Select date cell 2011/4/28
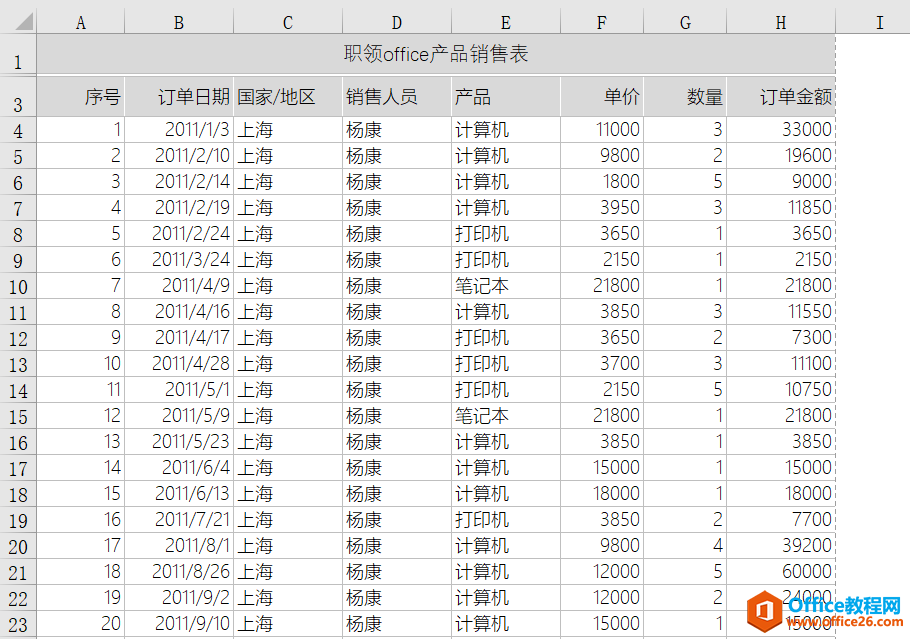Image resolution: width=910 pixels, height=639 pixels. 179,363
